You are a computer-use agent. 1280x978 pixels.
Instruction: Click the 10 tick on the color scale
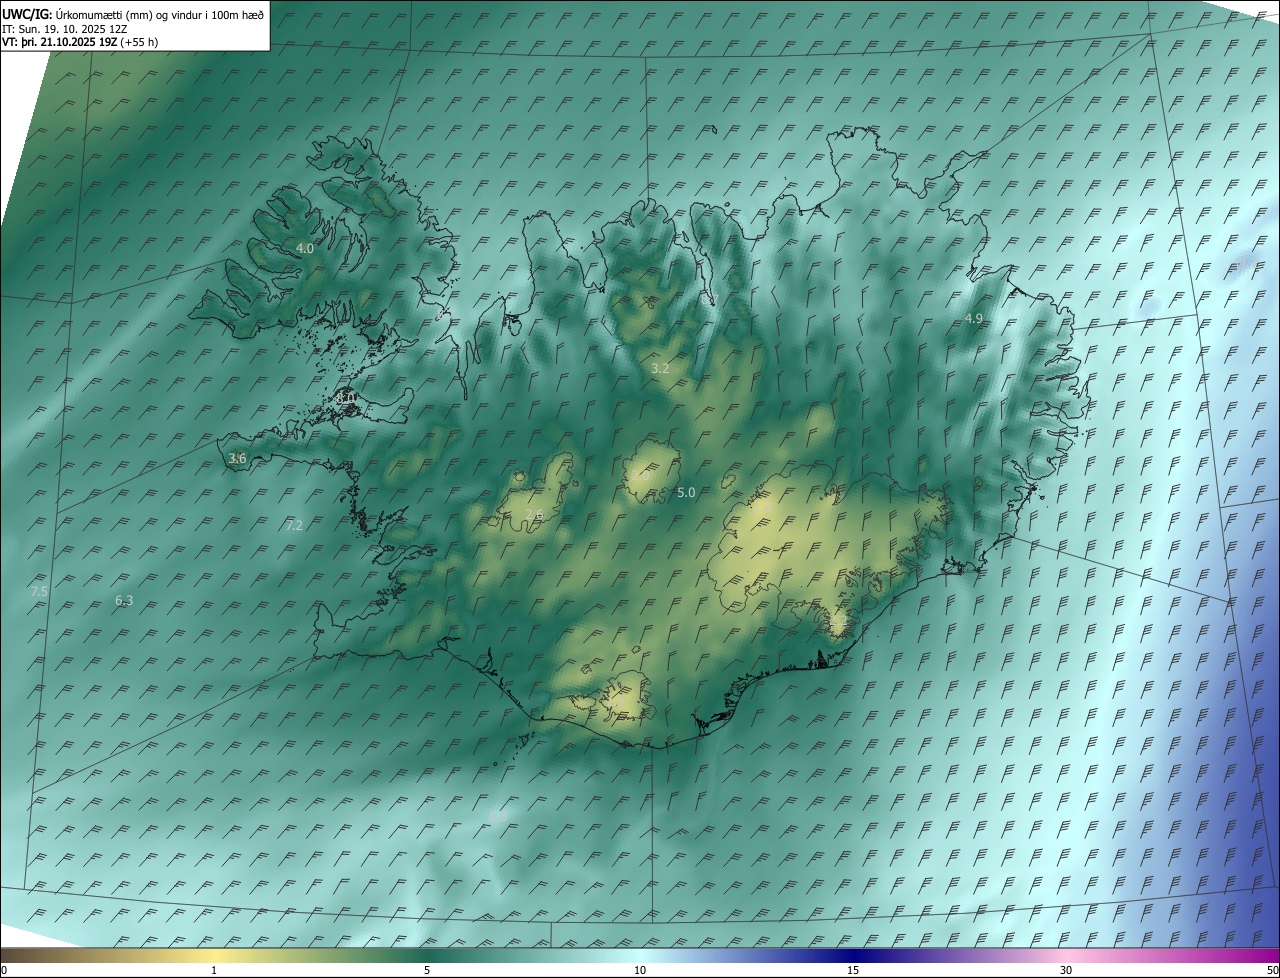tap(640, 970)
